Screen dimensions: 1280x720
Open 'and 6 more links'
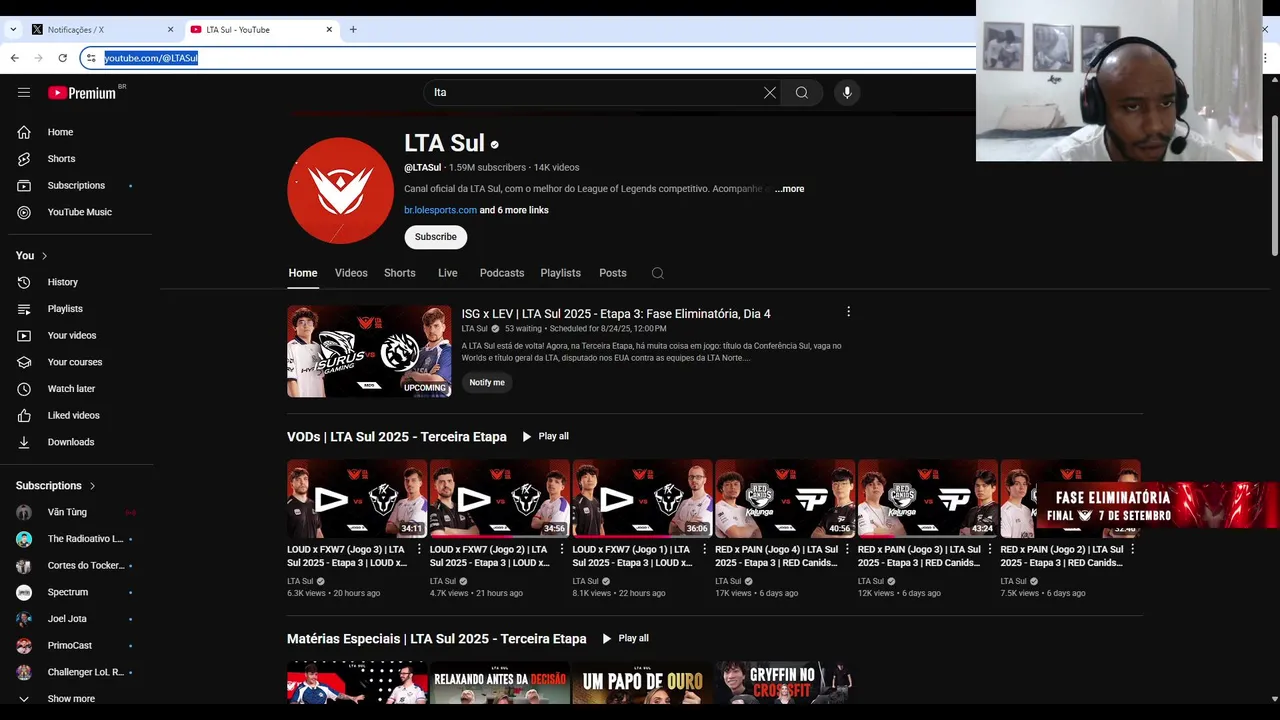click(514, 210)
